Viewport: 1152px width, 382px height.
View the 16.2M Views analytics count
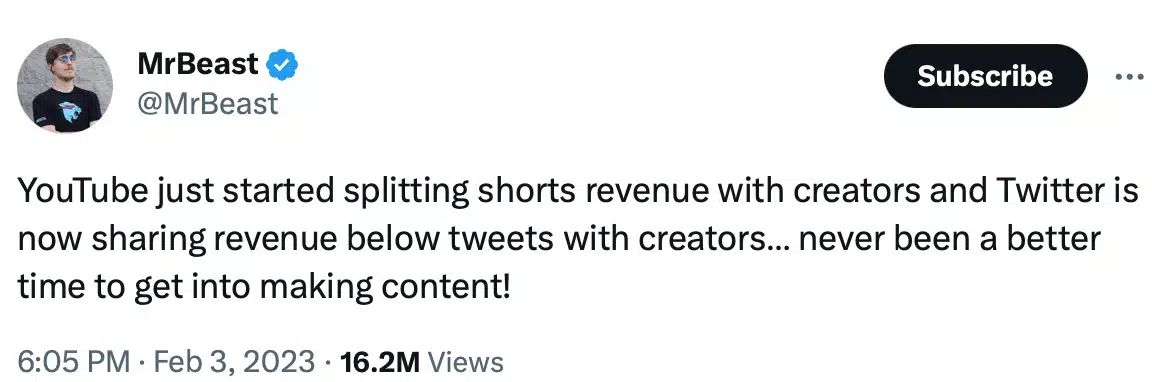coord(417,362)
